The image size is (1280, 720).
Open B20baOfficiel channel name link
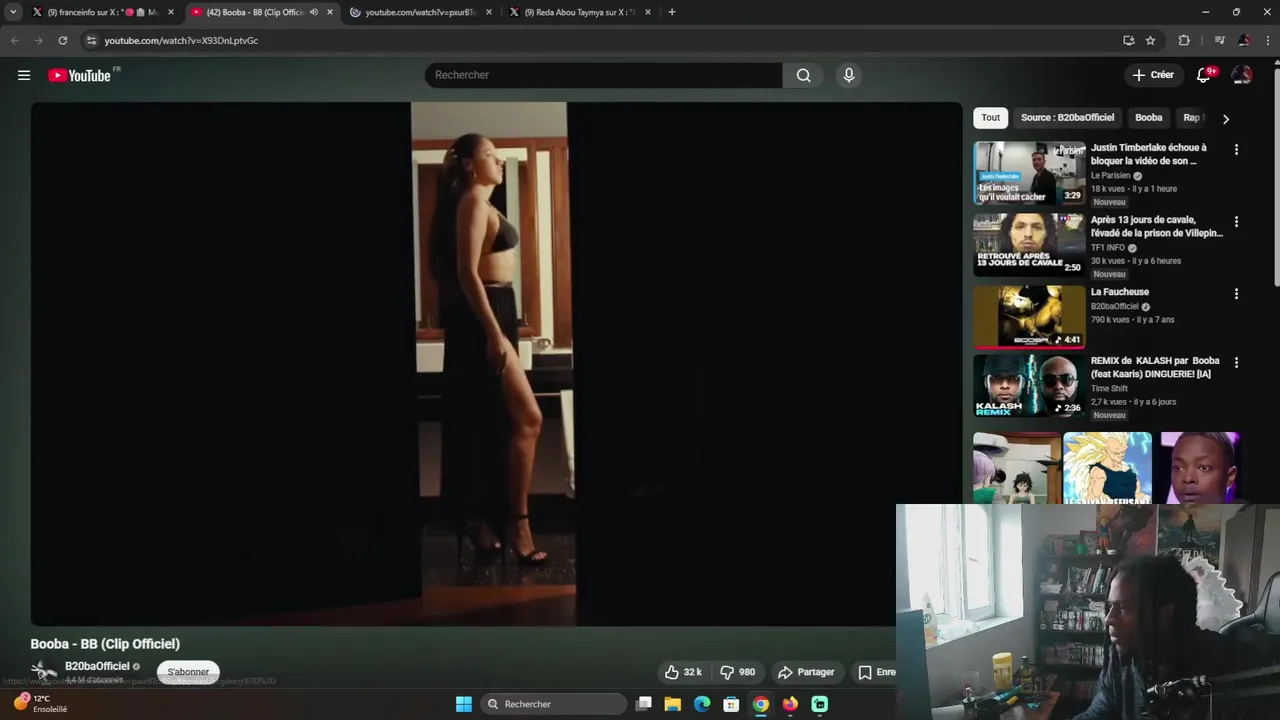coord(97,666)
